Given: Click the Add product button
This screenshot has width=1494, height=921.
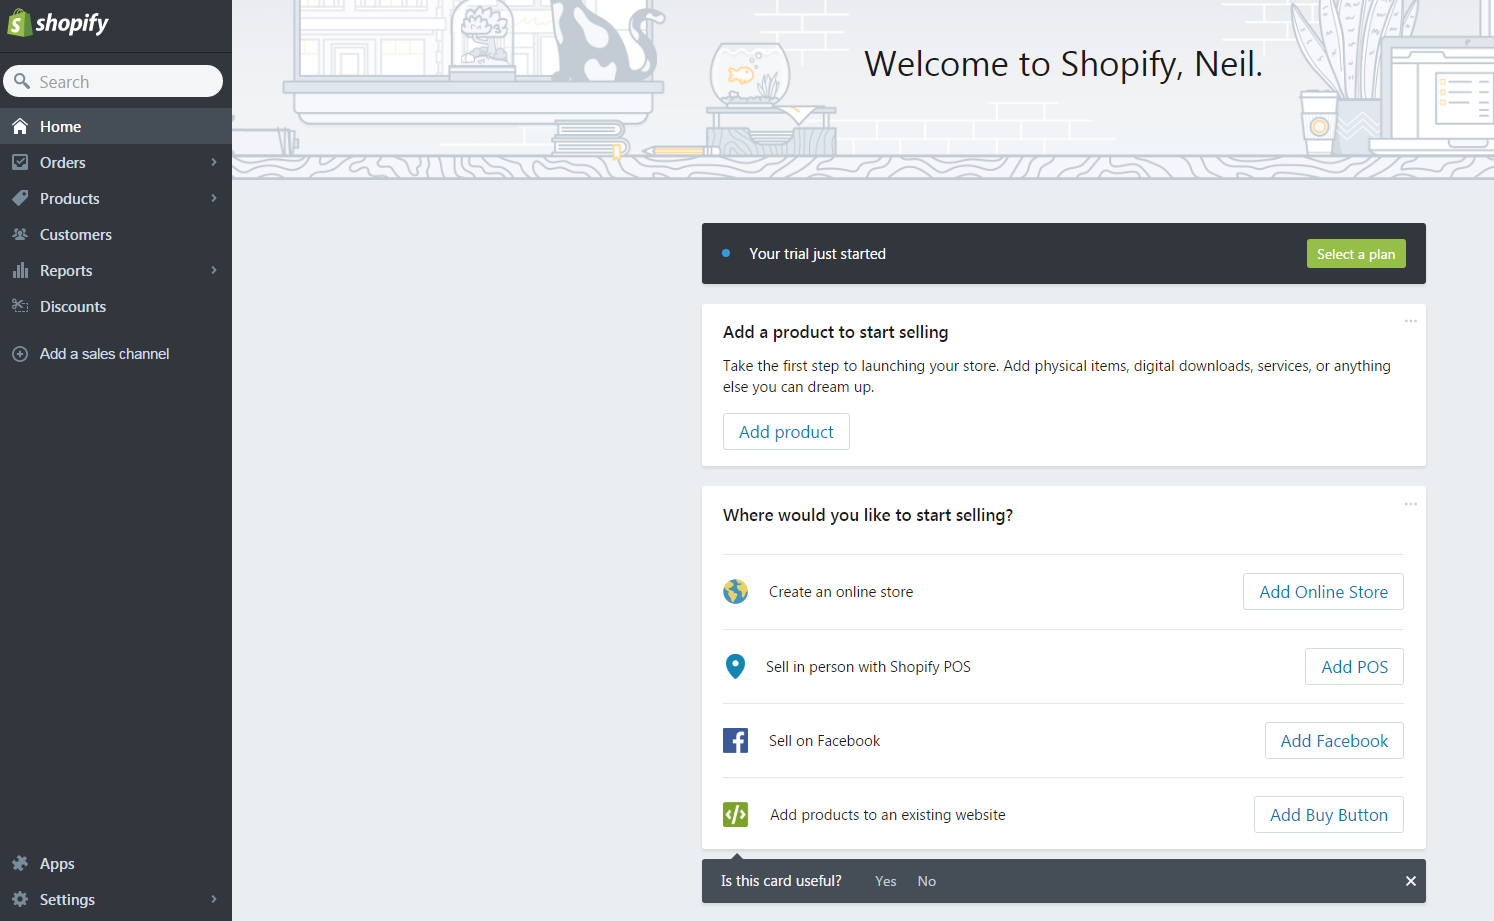Looking at the screenshot, I should point(786,432).
